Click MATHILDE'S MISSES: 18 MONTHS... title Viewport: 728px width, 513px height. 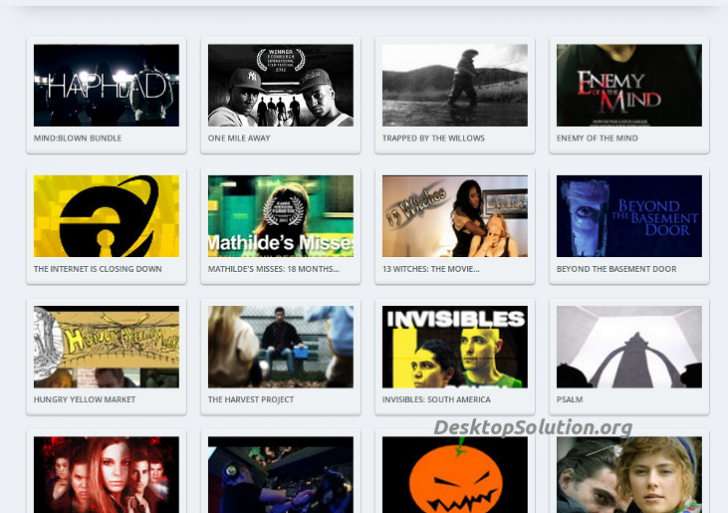[x=273, y=269]
